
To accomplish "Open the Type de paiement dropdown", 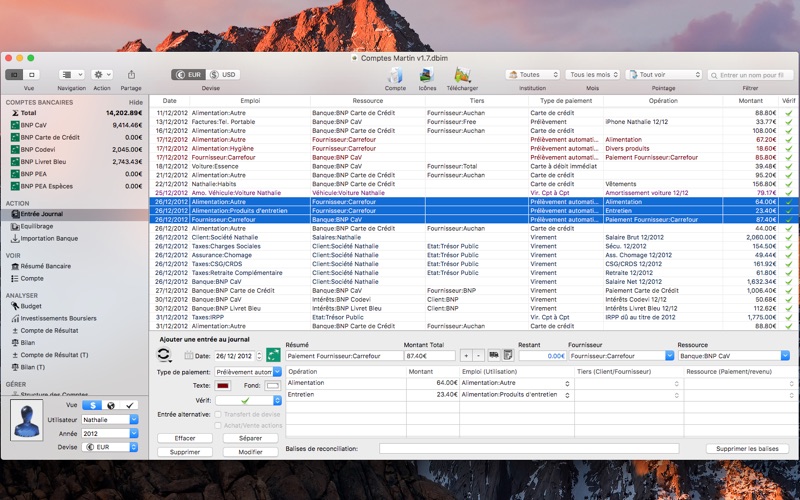I will click(x=248, y=372).
